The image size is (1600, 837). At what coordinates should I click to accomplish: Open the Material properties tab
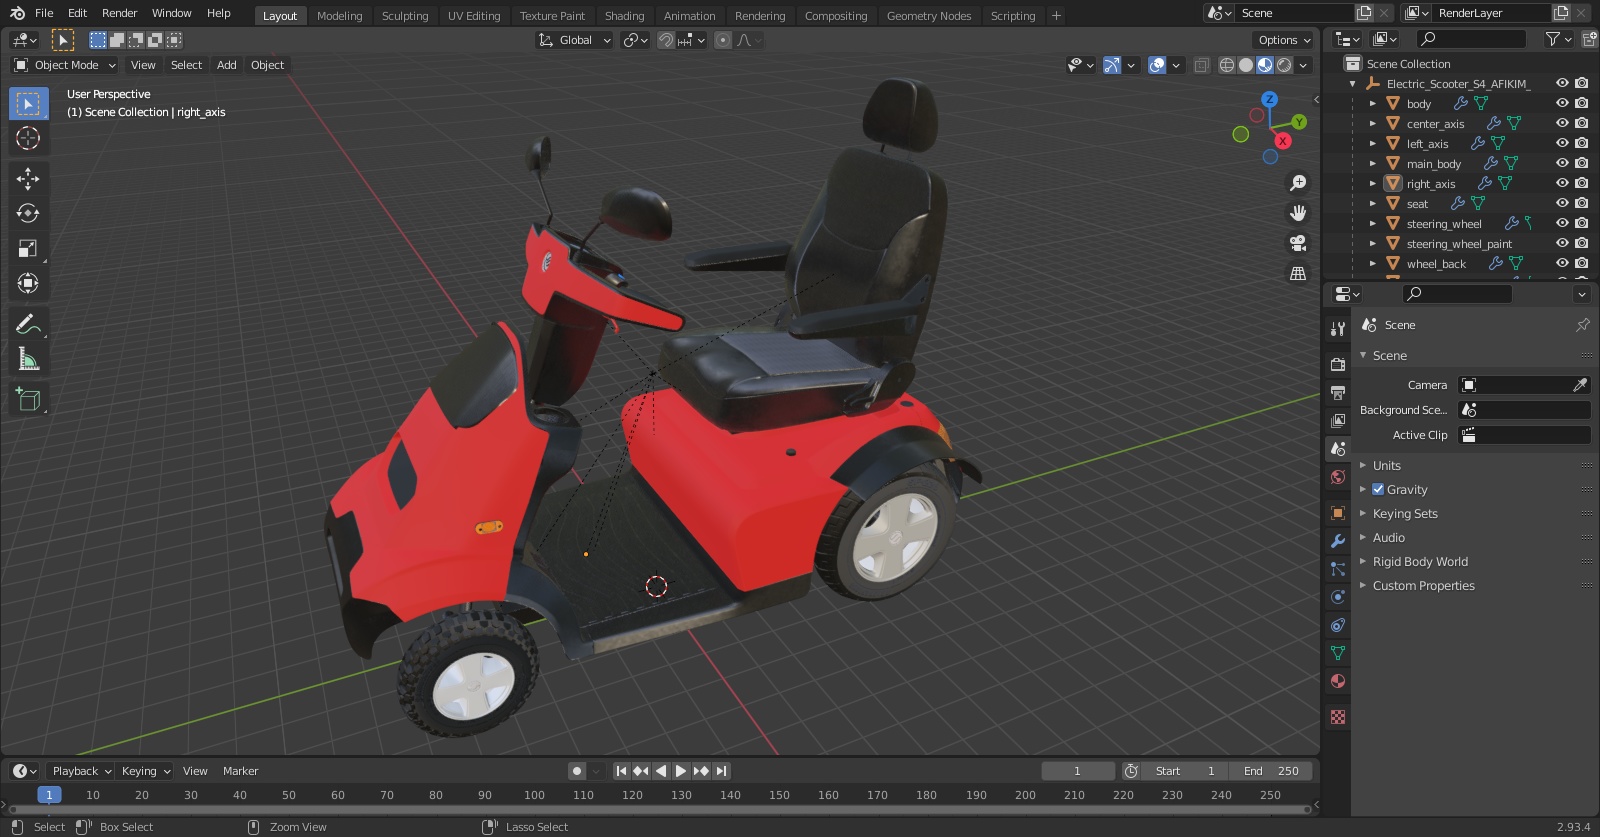point(1338,681)
